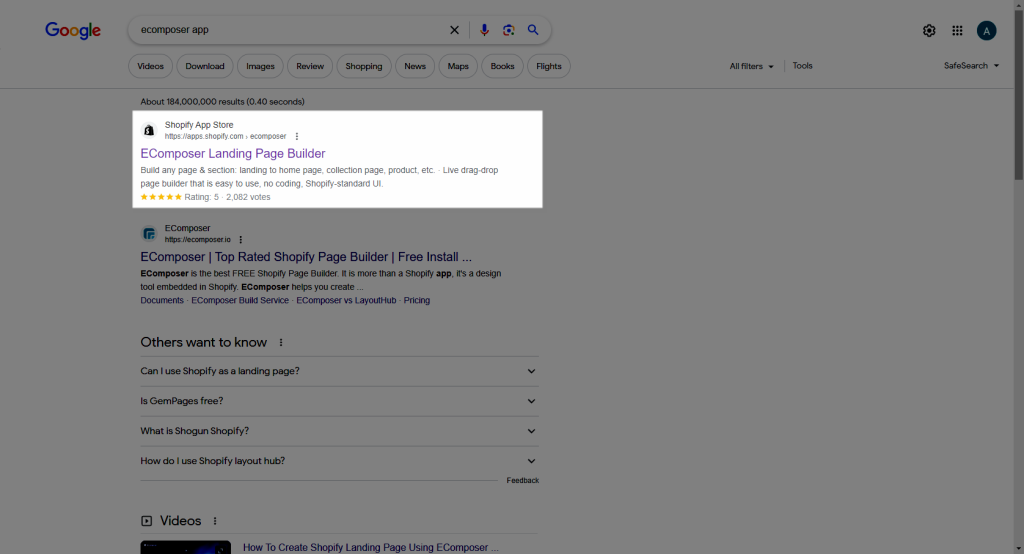
Task: Select the Flights filter chip
Action: (x=549, y=66)
